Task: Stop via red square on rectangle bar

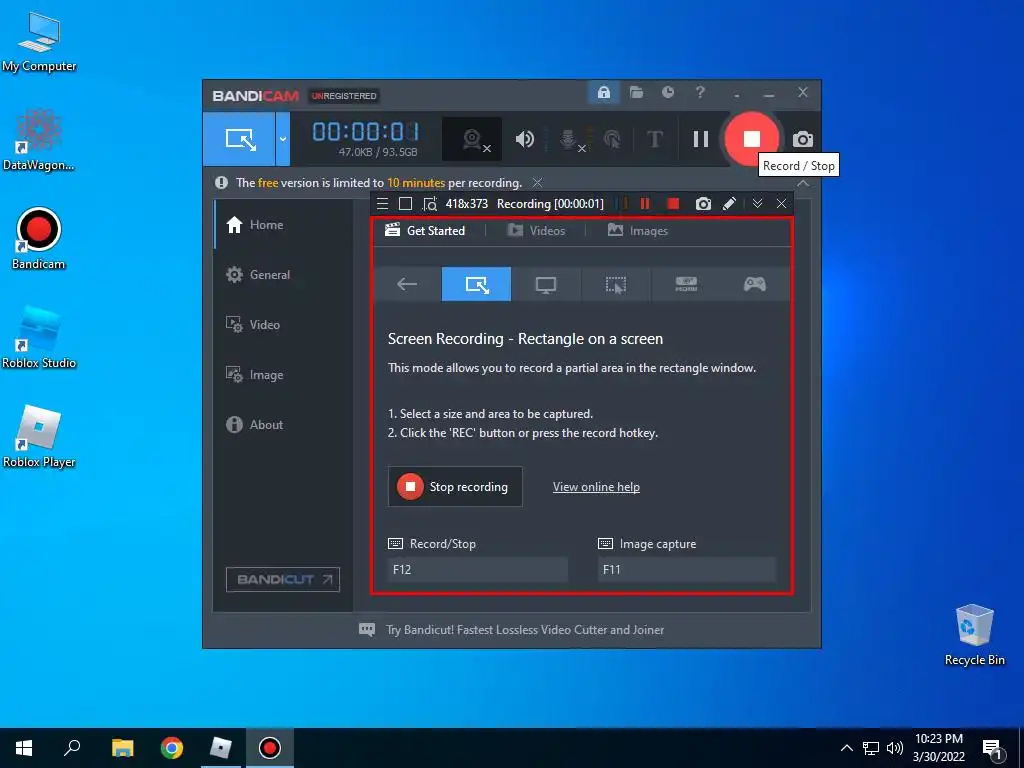Action: (673, 204)
